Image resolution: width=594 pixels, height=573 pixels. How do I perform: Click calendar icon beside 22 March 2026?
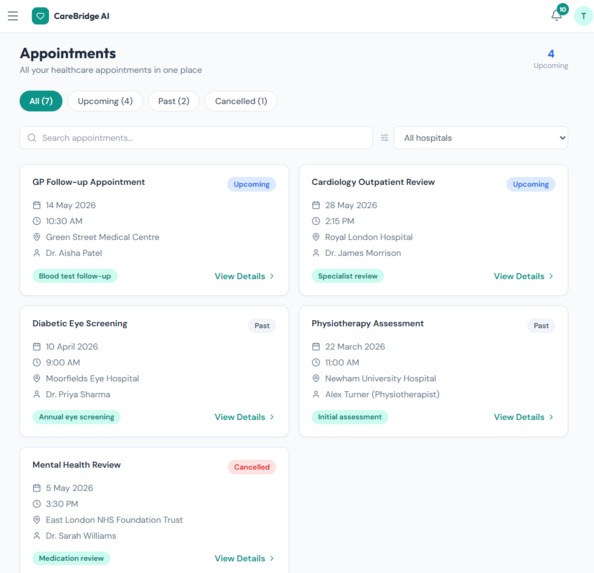[x=316, y=347]
